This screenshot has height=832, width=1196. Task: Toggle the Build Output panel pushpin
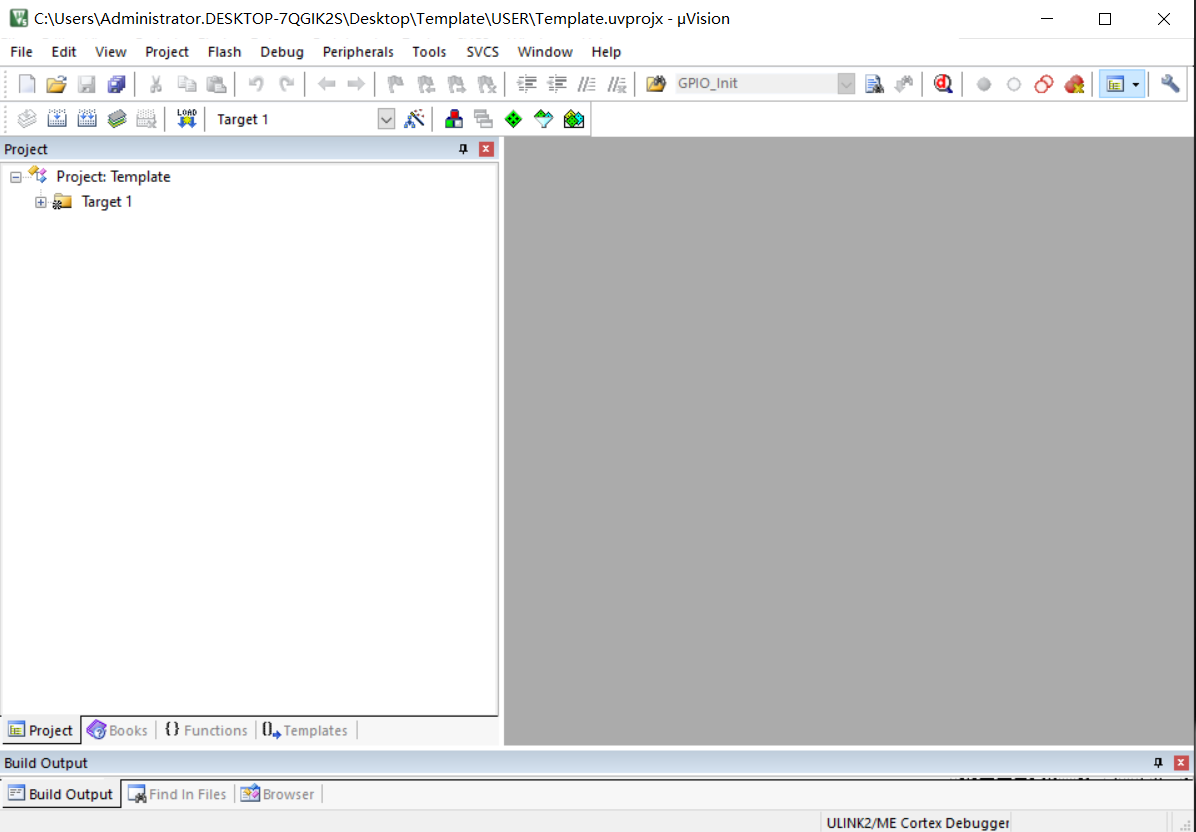coord(1158,763)
